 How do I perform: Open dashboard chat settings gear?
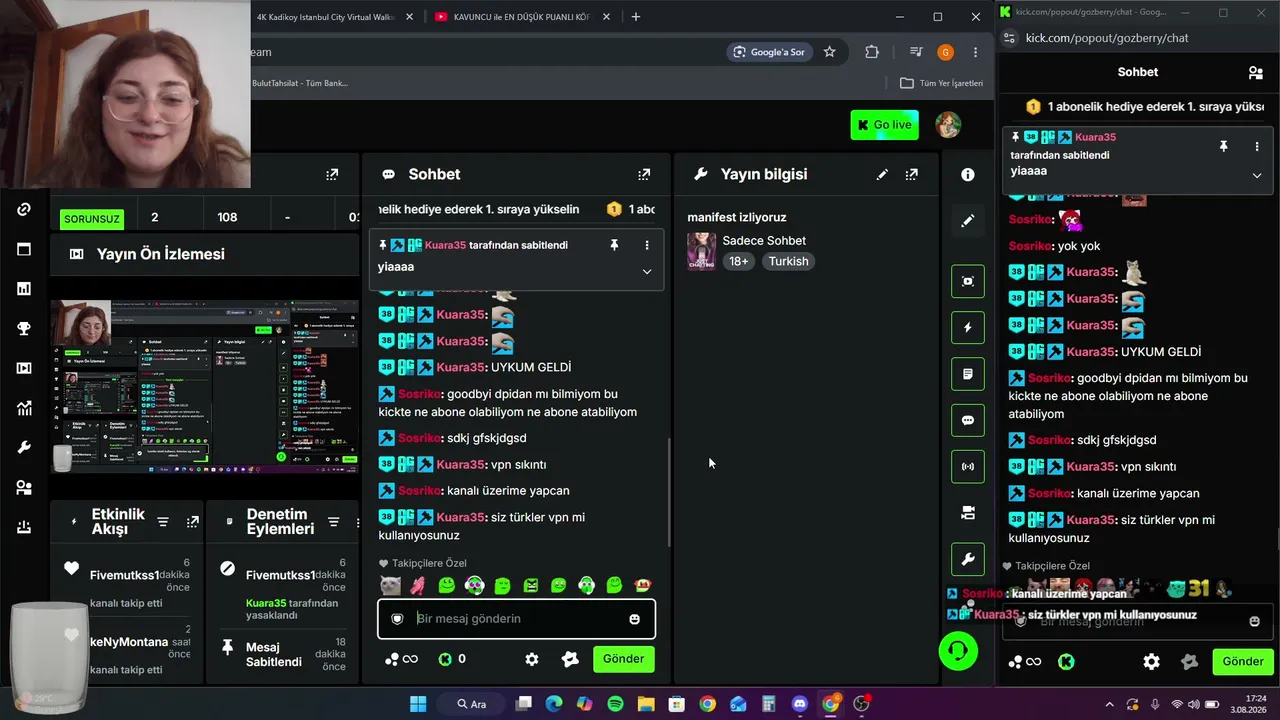(x=532, y=659)
